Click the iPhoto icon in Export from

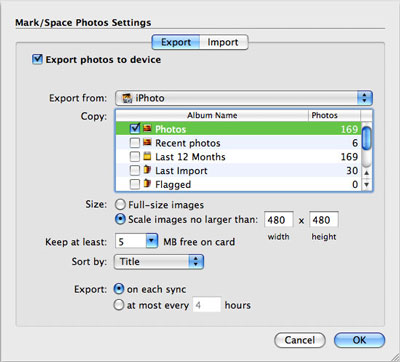127,98
